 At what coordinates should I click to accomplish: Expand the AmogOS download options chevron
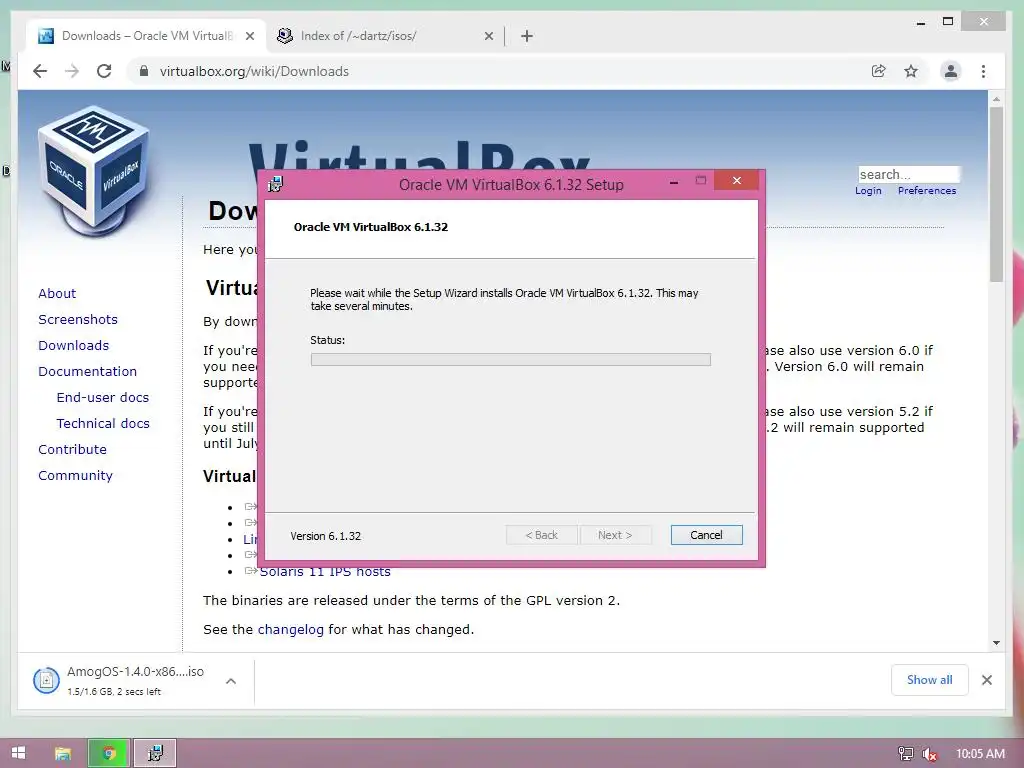pyautogui.click(x=231, y=681)
